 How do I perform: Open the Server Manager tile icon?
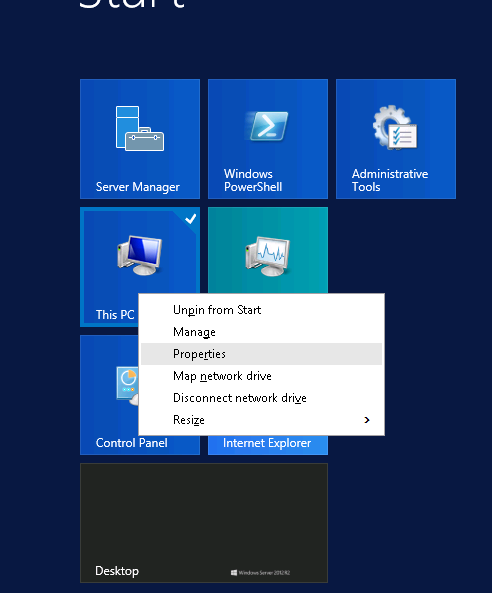point(140,128)
